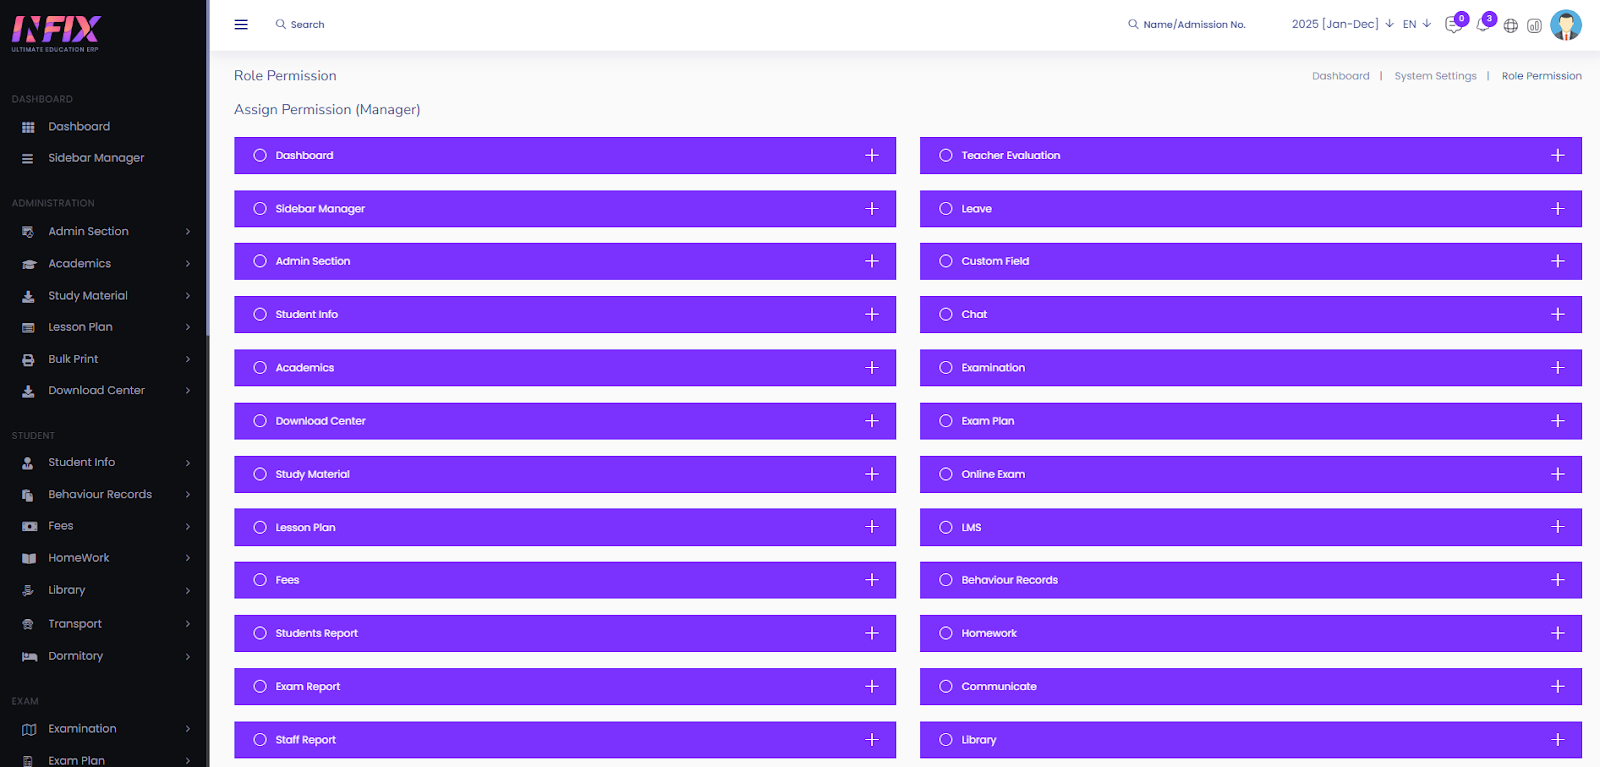Click the Exam Plan sidebar icon

click(28, 761)
